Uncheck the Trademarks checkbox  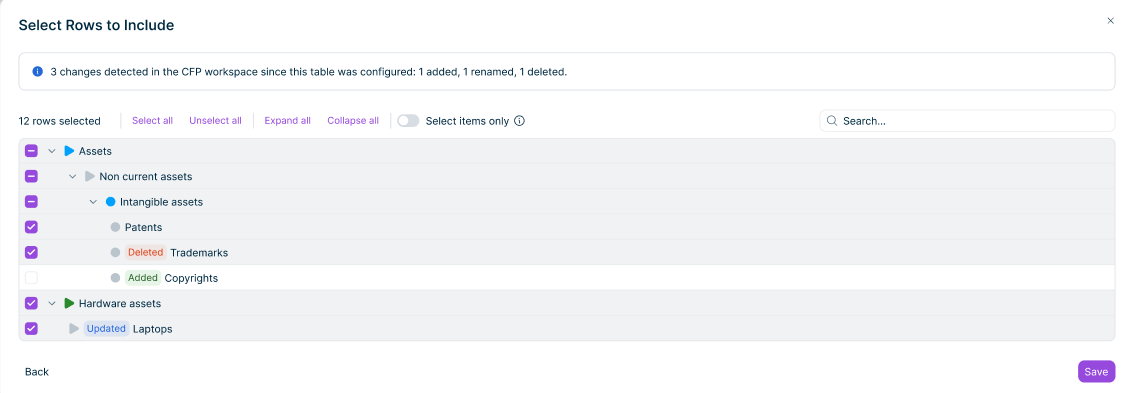[31, 252]
